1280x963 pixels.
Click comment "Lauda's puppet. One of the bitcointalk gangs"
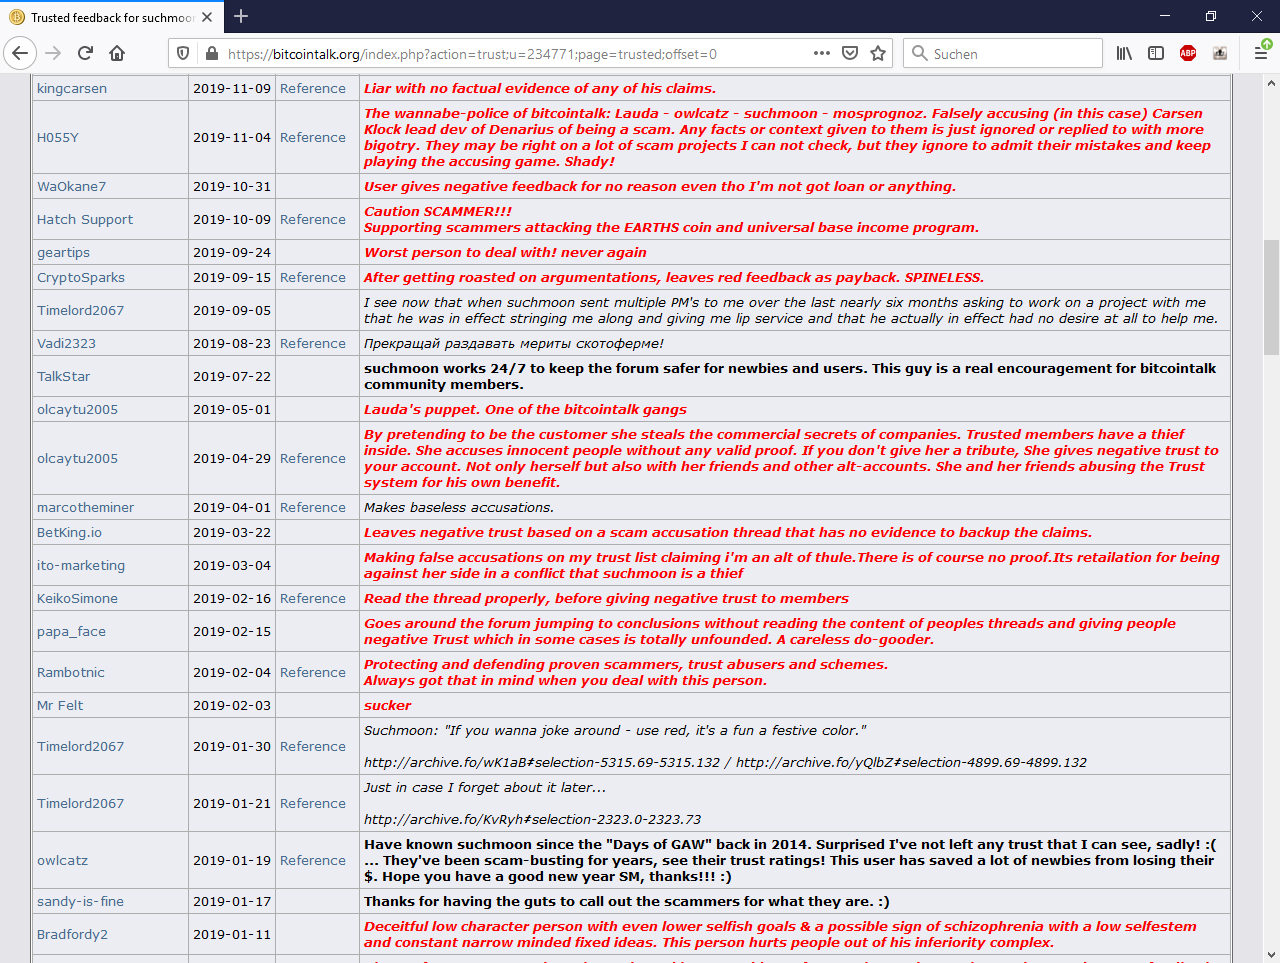(x=525, y=409)
